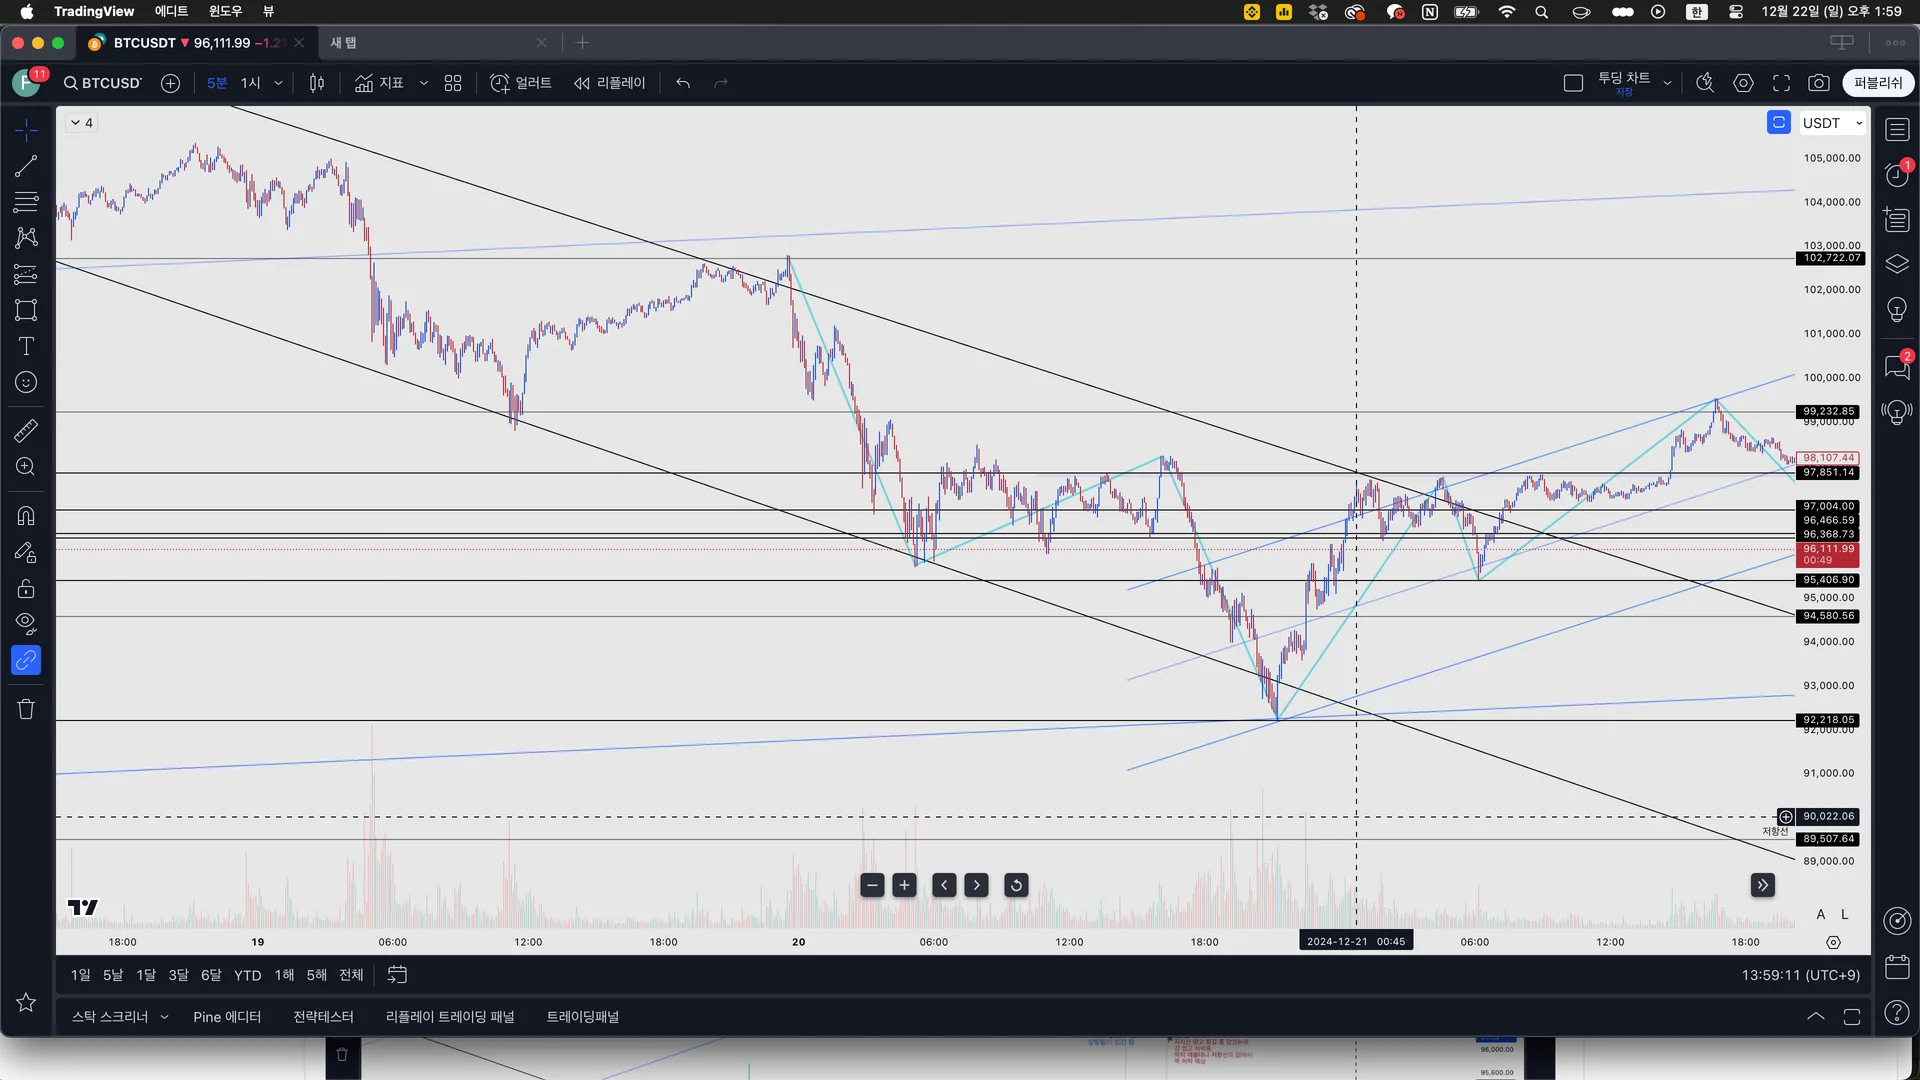Image resolution: width=1920 pixels, height=1080 pixels.
Task: Select the 1달 date range button
Action: click(146, 975)
